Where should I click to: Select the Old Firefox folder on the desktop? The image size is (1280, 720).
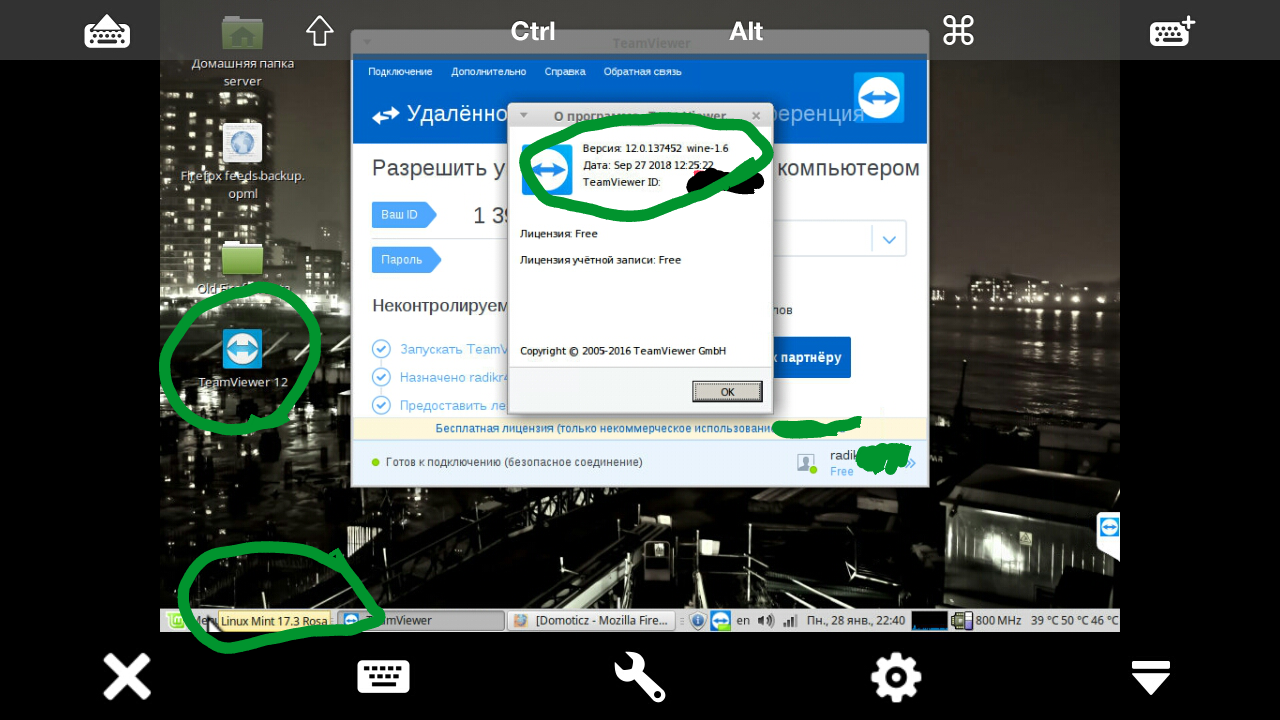(242, 268)
